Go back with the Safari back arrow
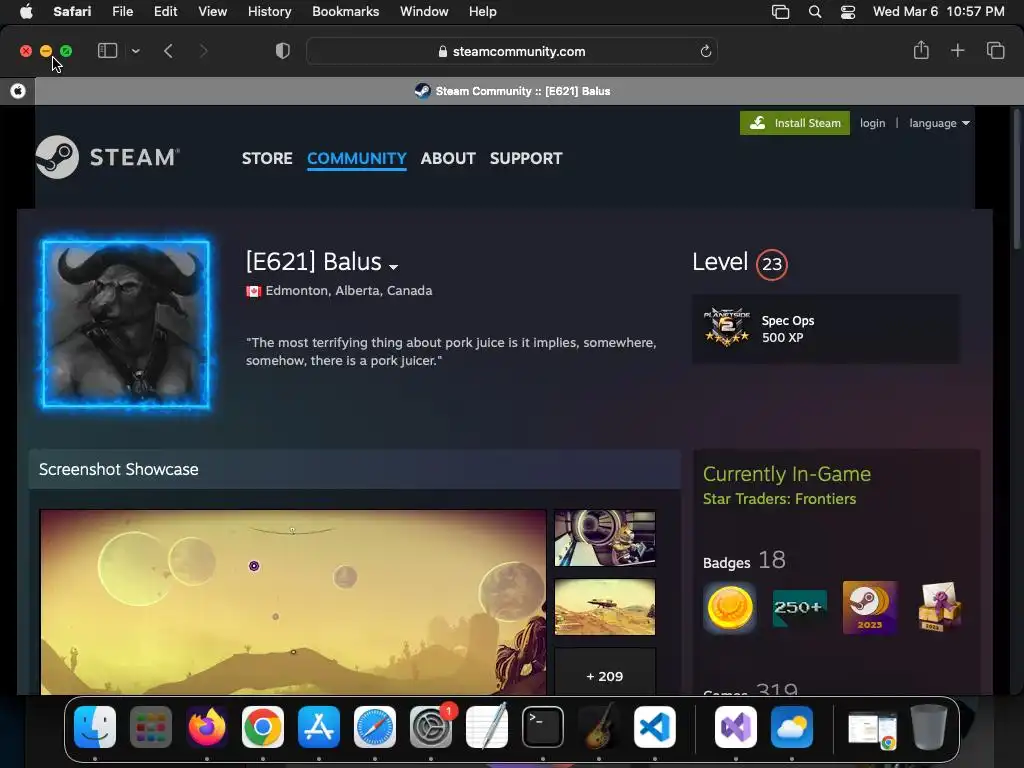 (168, 51)
